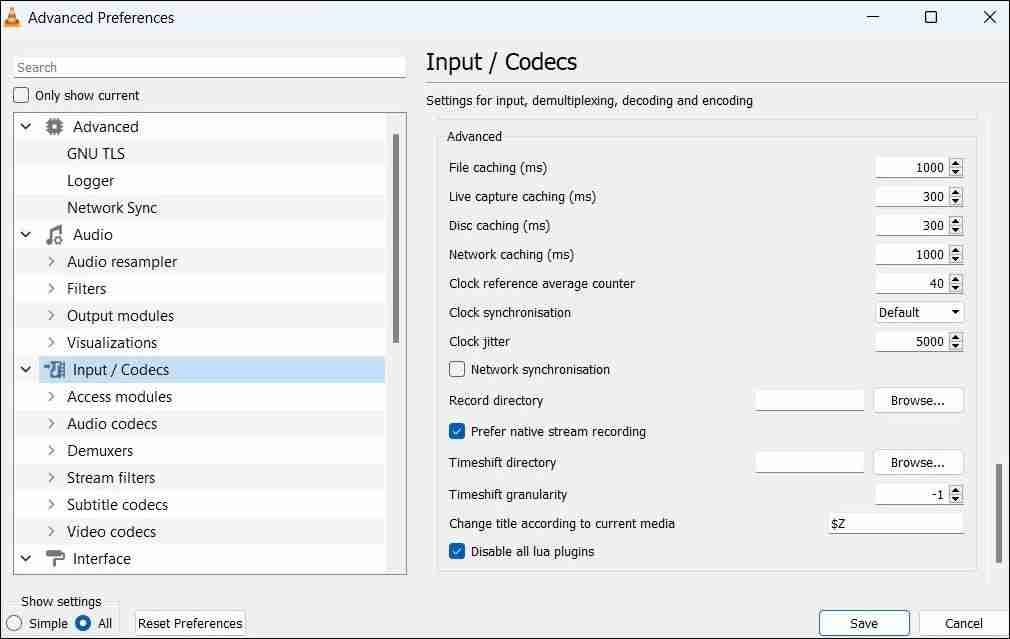The height and width of the screenshot is (639, 1010).
Task: Uncheck Prefer native stream recording
Action: pyautogui.click(x=457, y=431)
